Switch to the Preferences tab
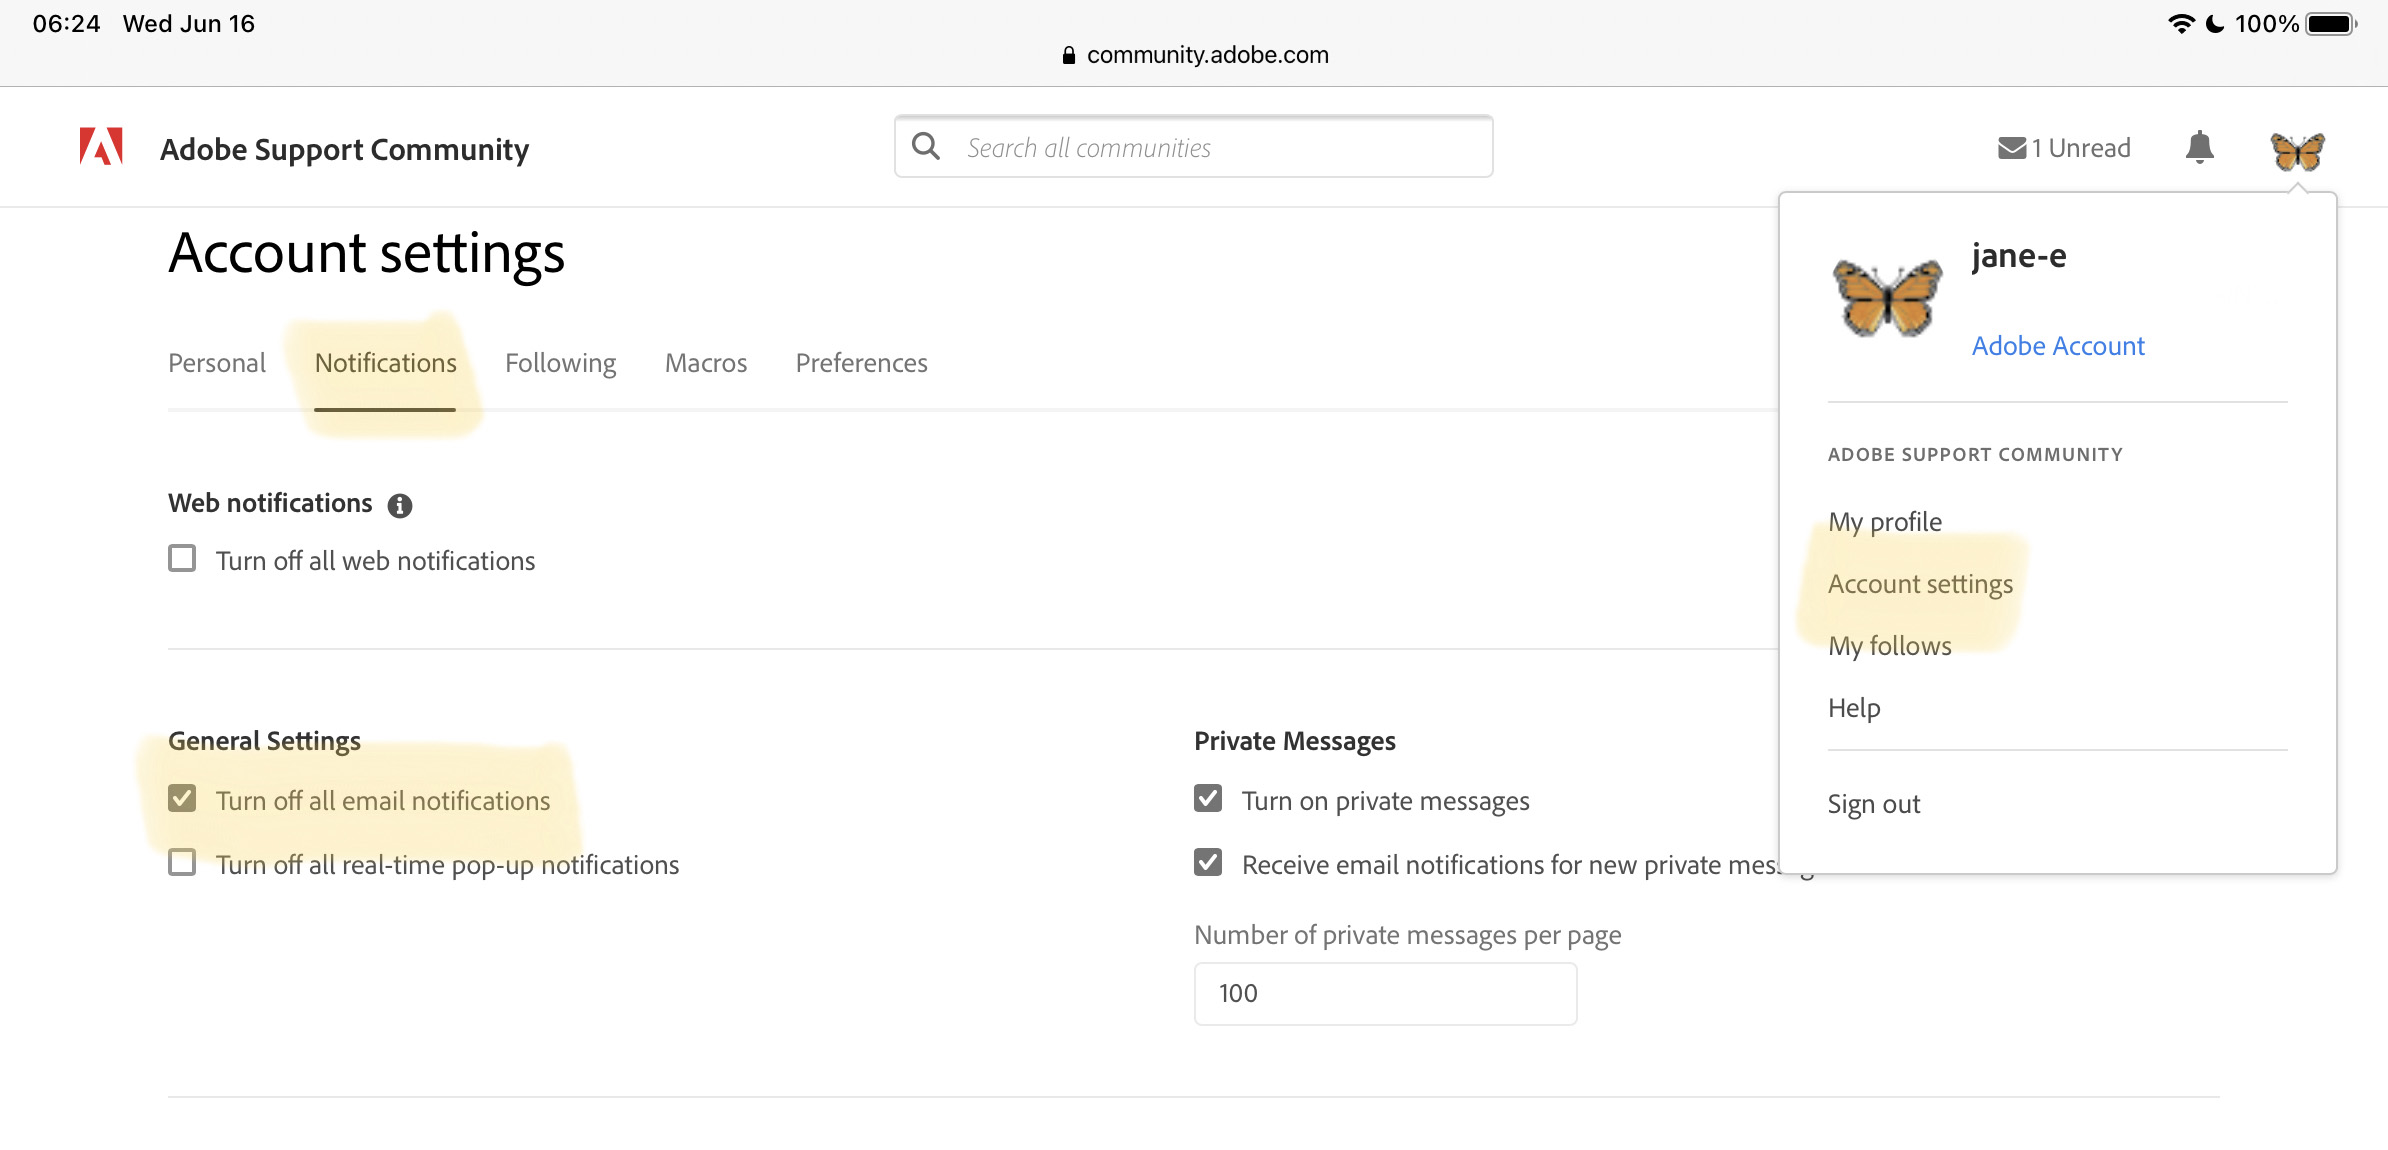This screenshot has height=1150, width=2388. pos(860,363)
